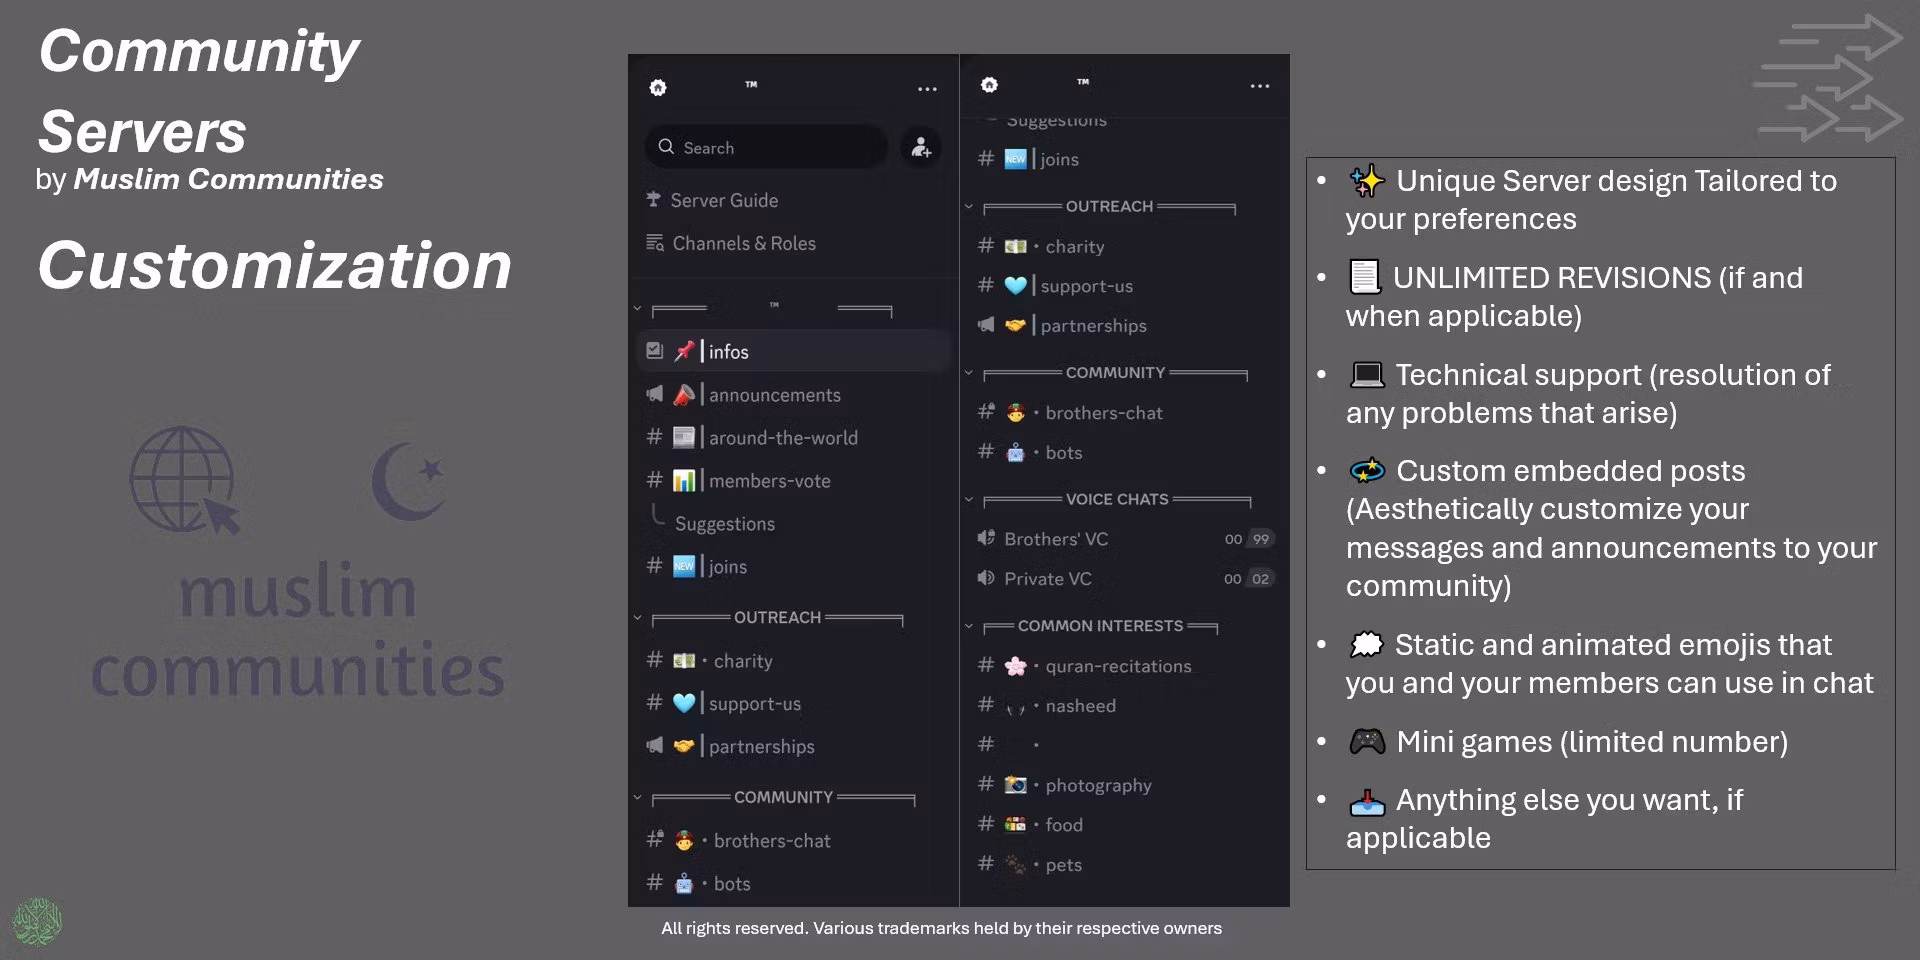Click the bar chart emoji on members-vote

tap(684, 481)
